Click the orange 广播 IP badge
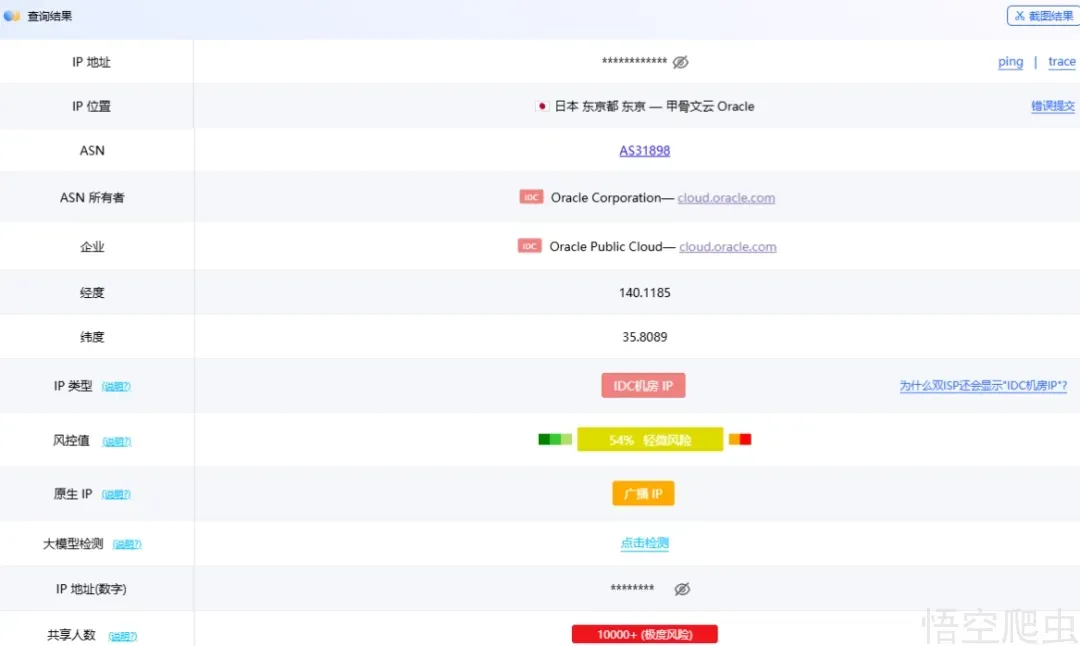This screenshot has width=1080, height=646. (643, 494)
